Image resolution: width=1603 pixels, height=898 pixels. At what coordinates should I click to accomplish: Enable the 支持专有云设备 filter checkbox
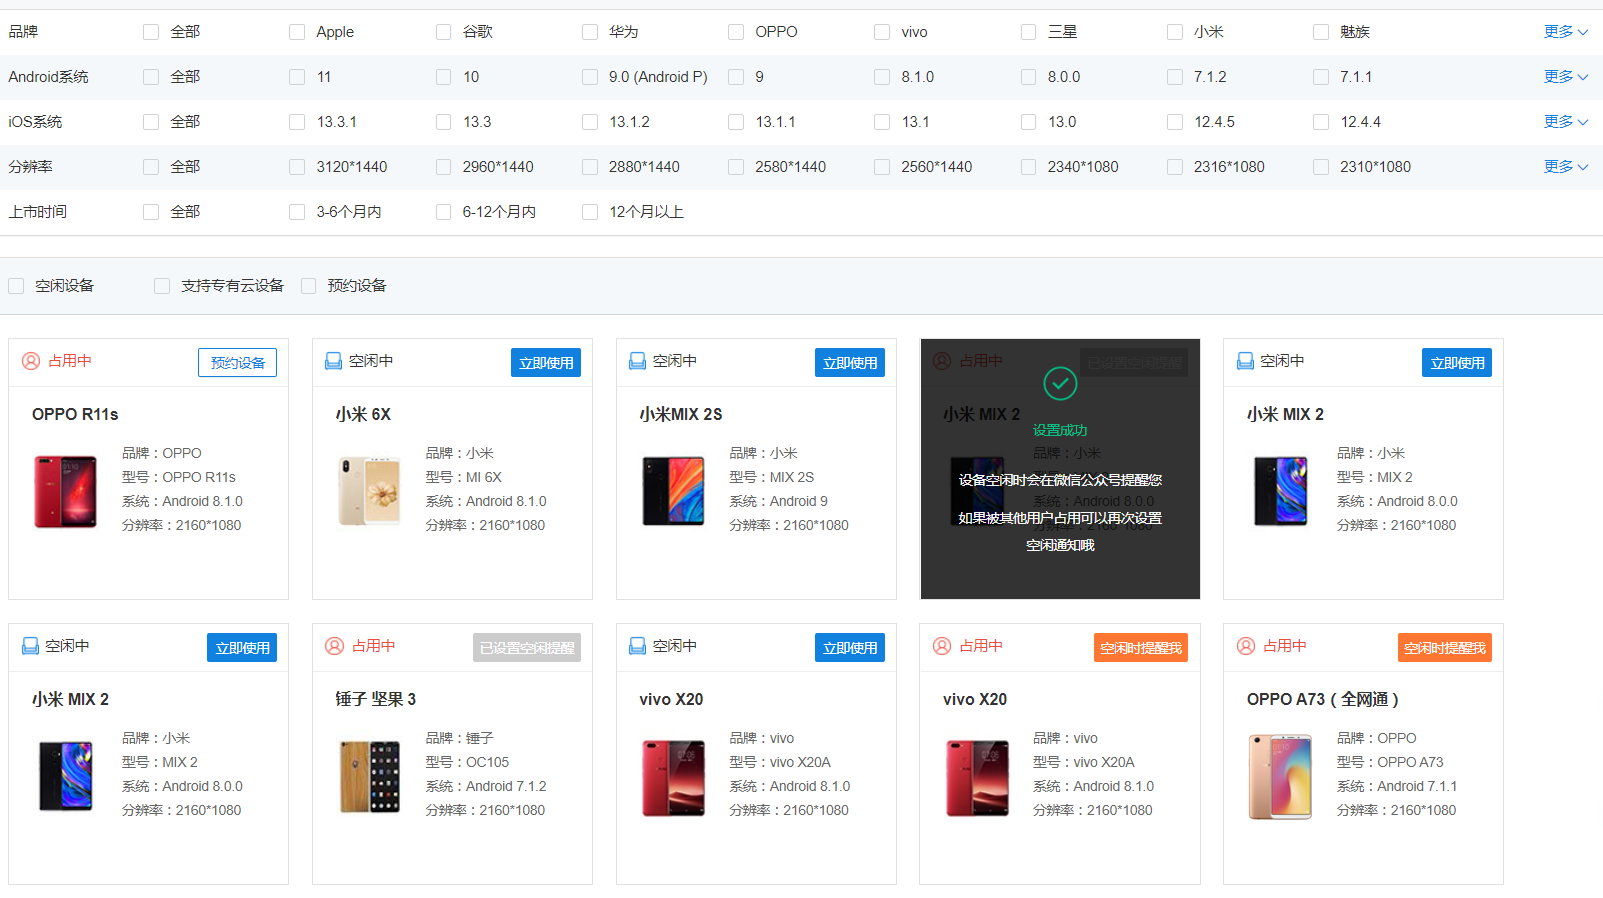tap(162, 286)
